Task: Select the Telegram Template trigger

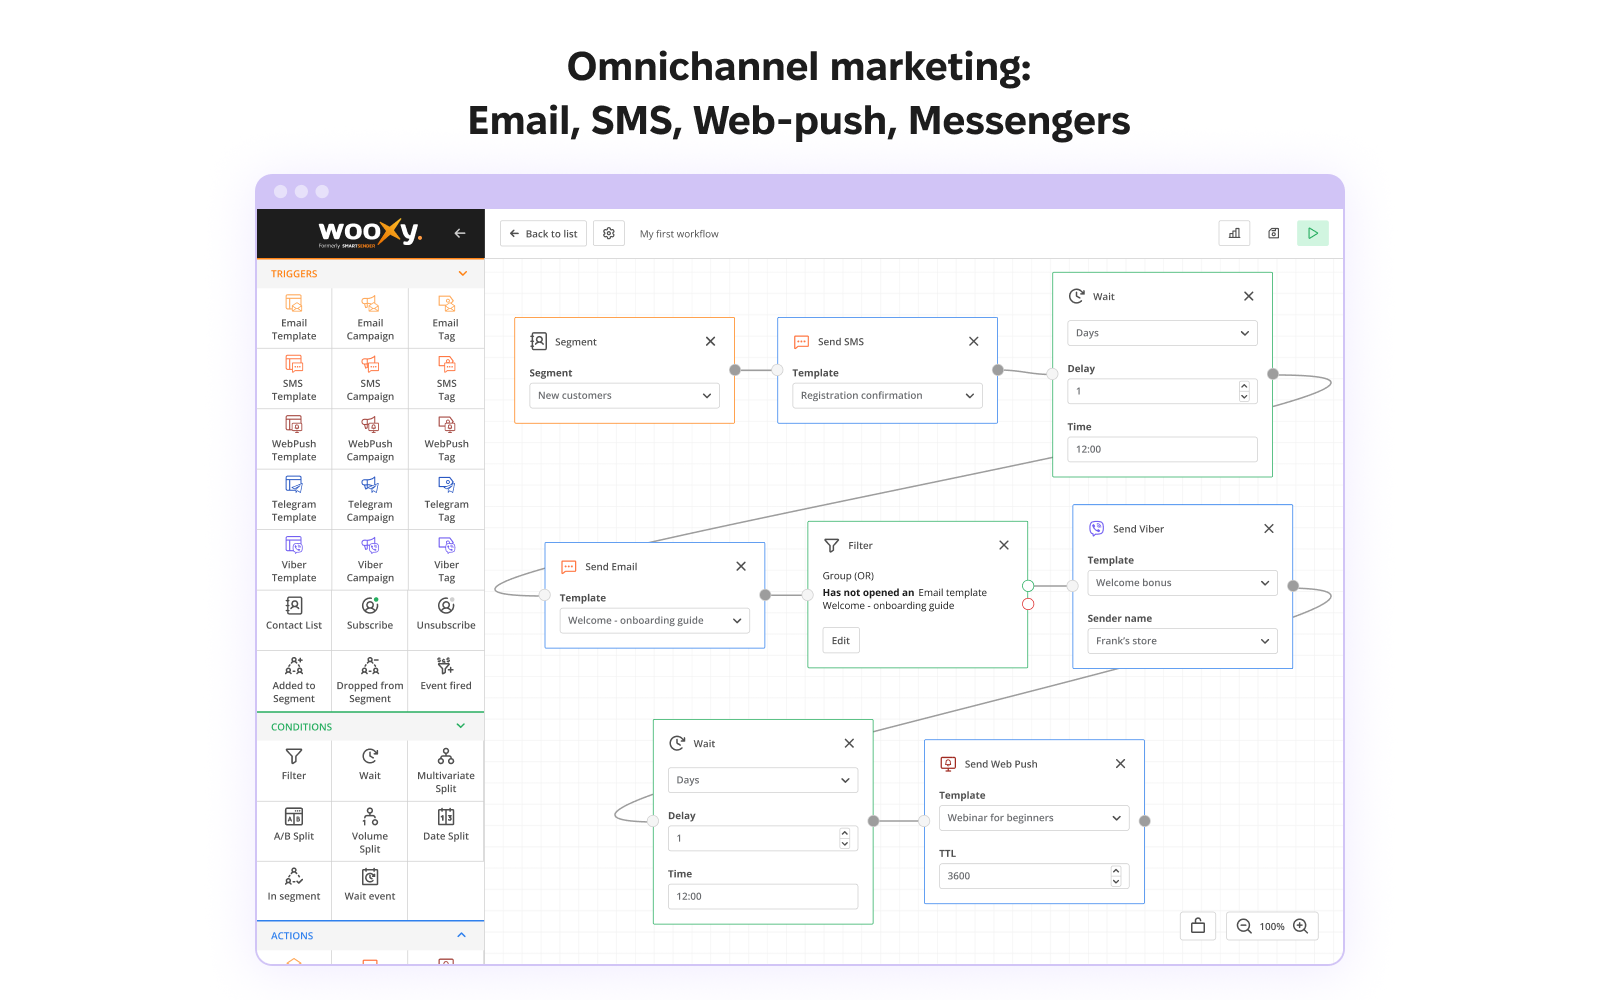Action: [x=294, y=499]
